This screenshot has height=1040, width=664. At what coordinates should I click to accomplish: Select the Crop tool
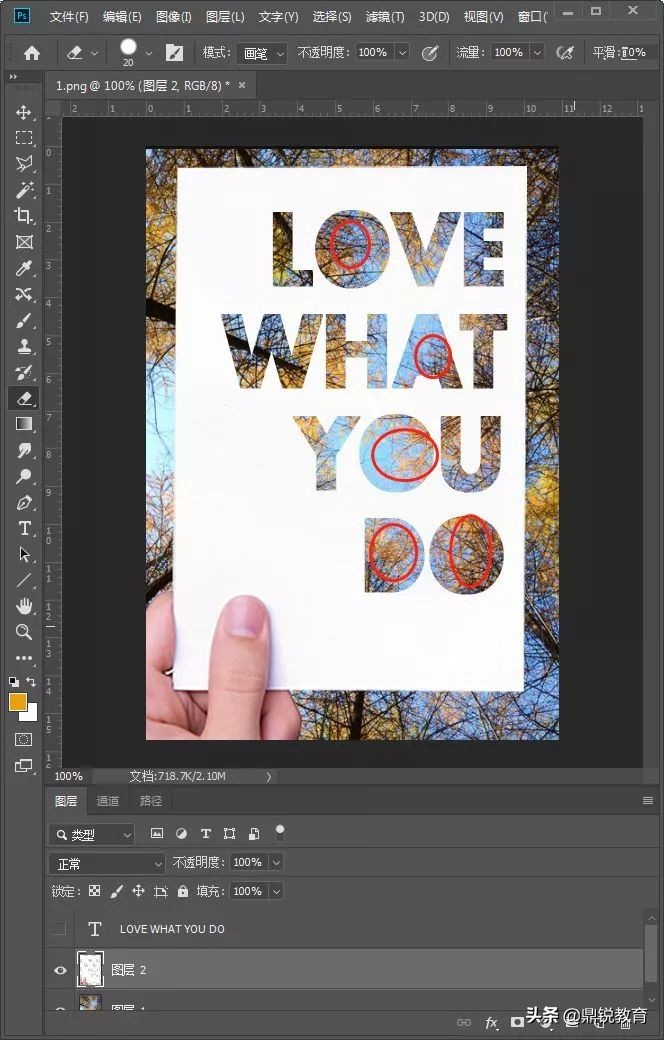(24, 216)
